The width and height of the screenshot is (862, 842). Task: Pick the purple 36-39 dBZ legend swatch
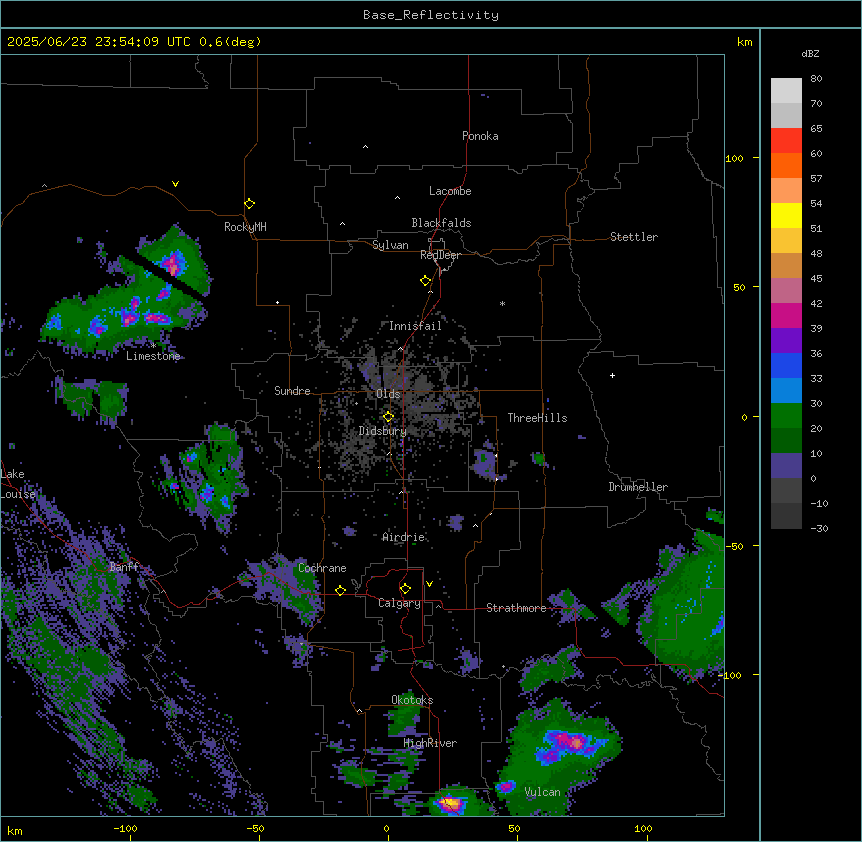coord(786,341)
